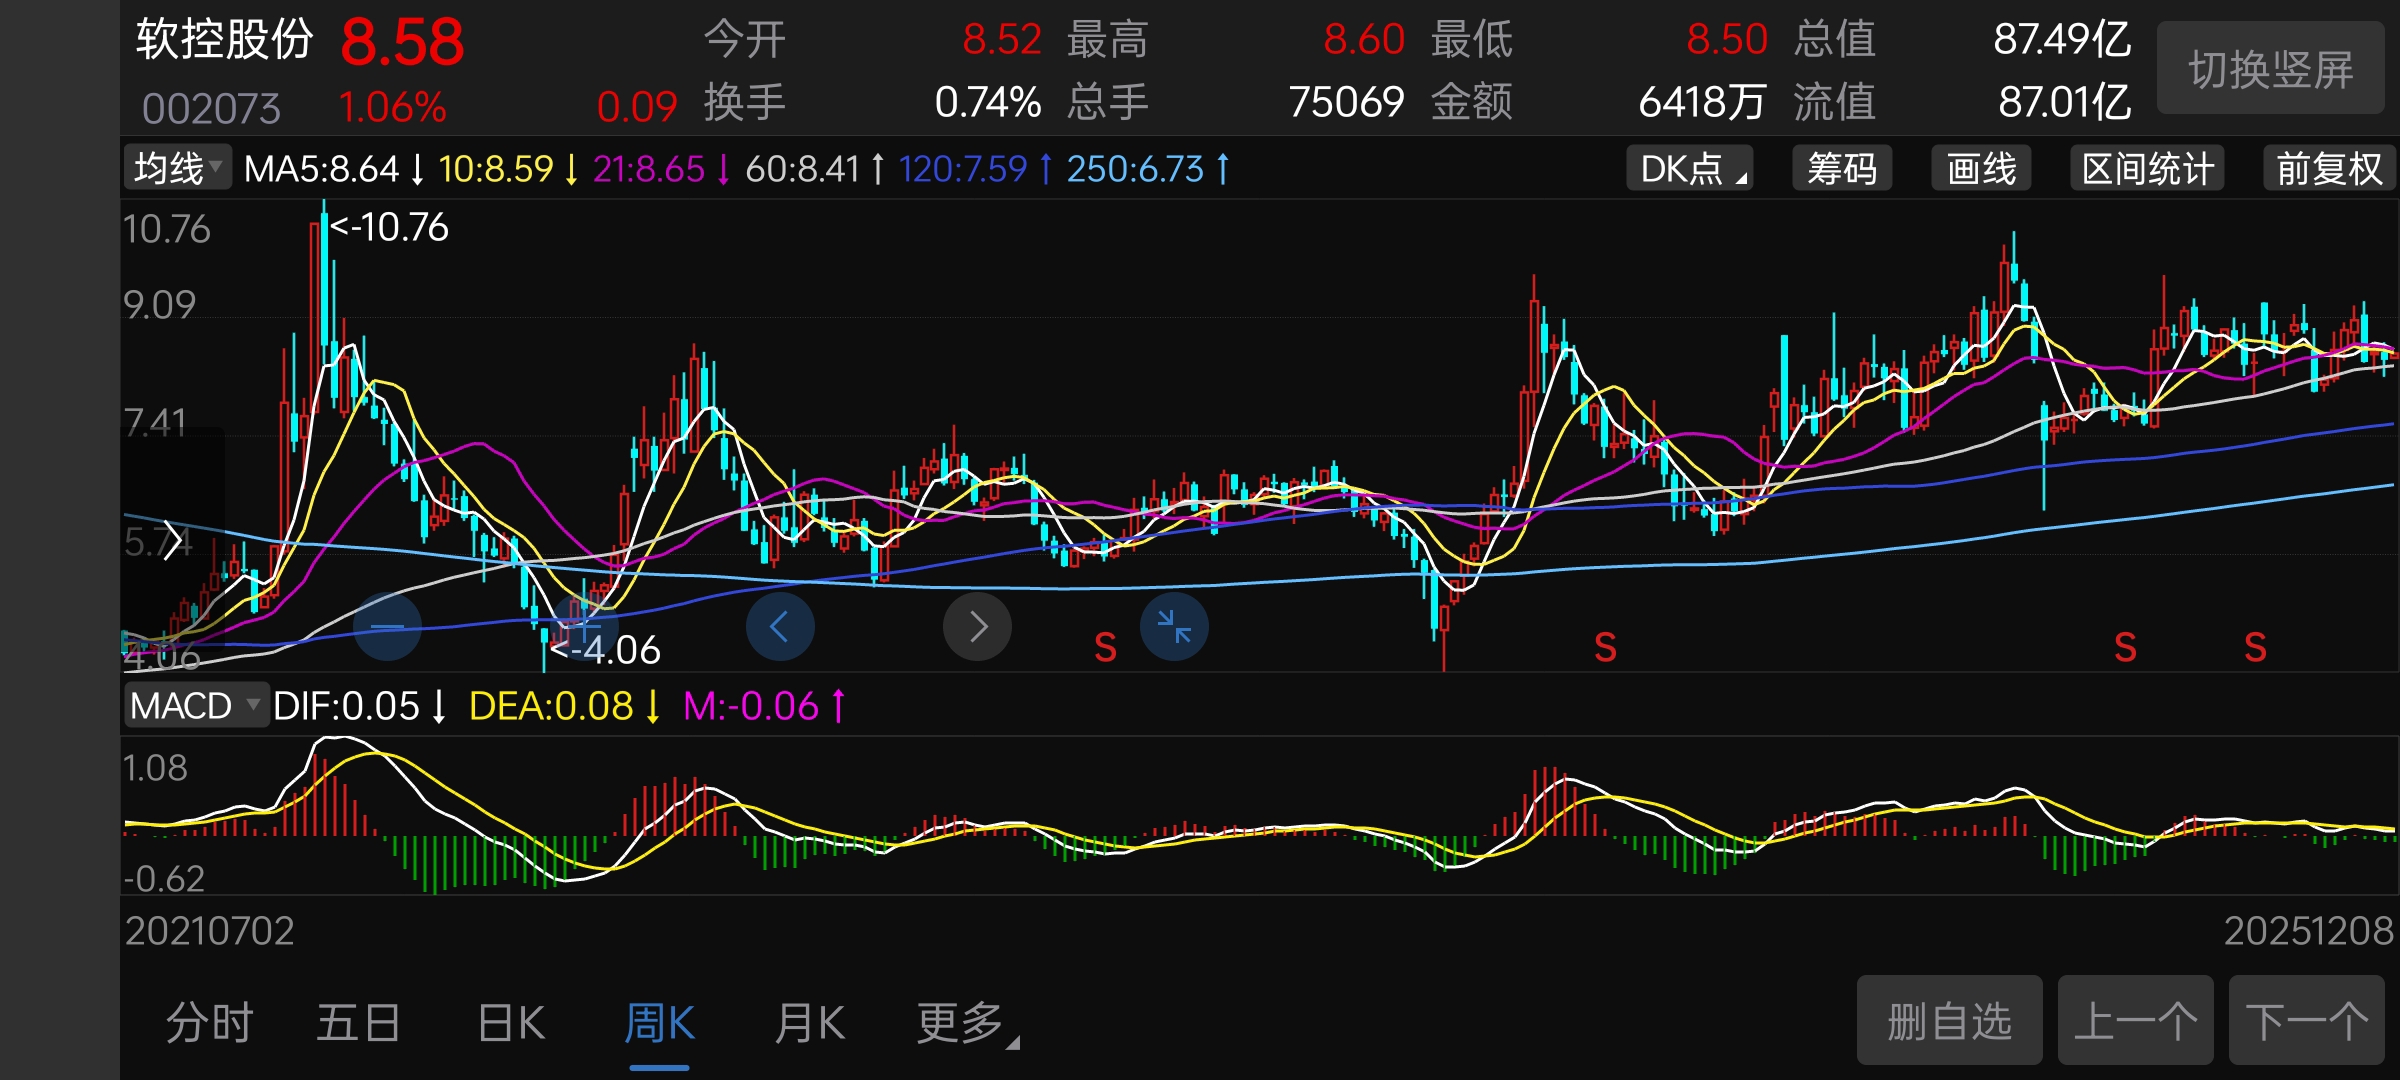Tap the collapse arrows icon on chart

click(x=1174, y=627)
